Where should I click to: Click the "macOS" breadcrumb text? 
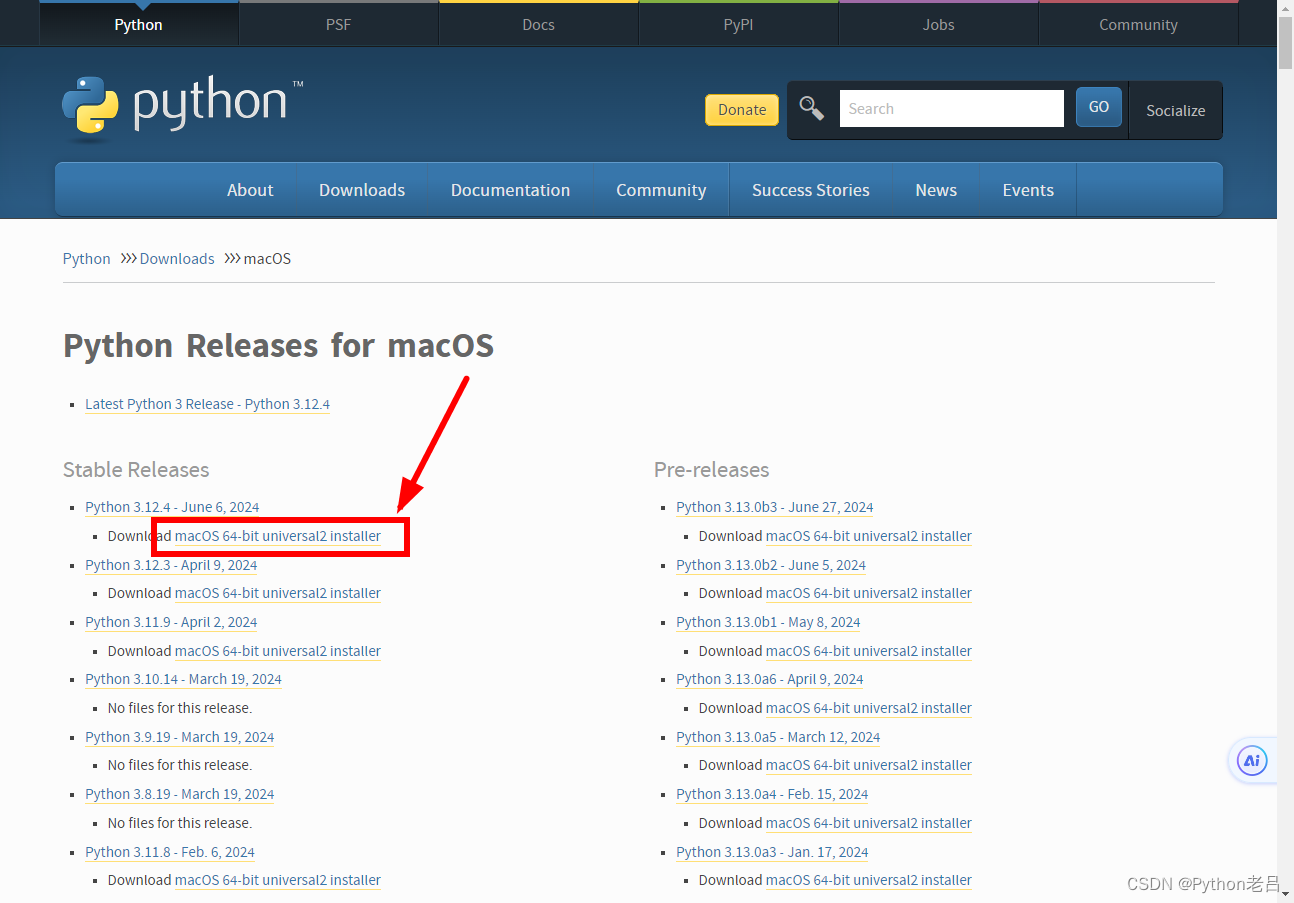tap(267, 258)
